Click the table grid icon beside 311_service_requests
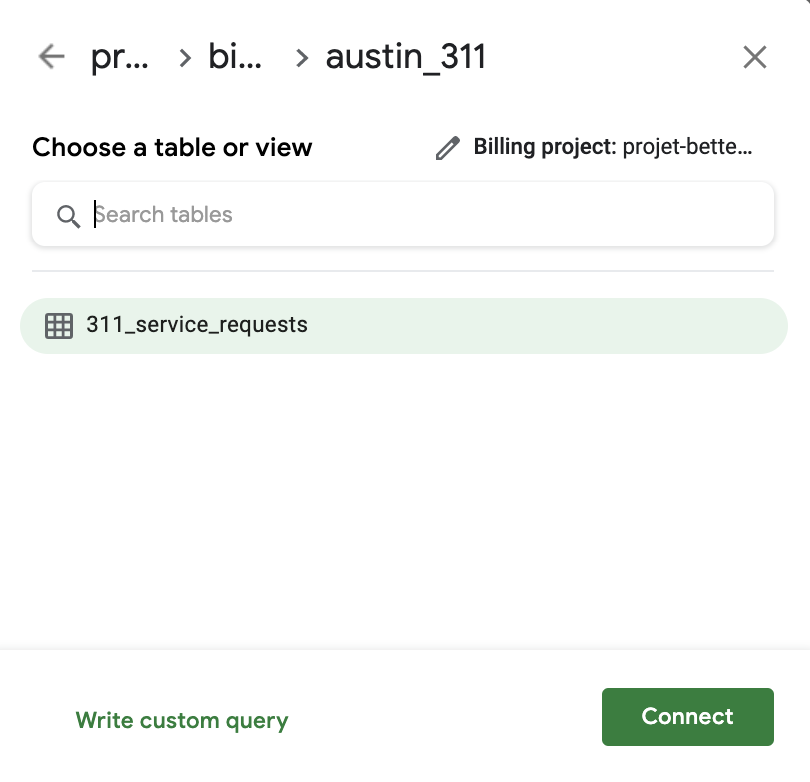 pyautogui.click(x=59, y=325)
